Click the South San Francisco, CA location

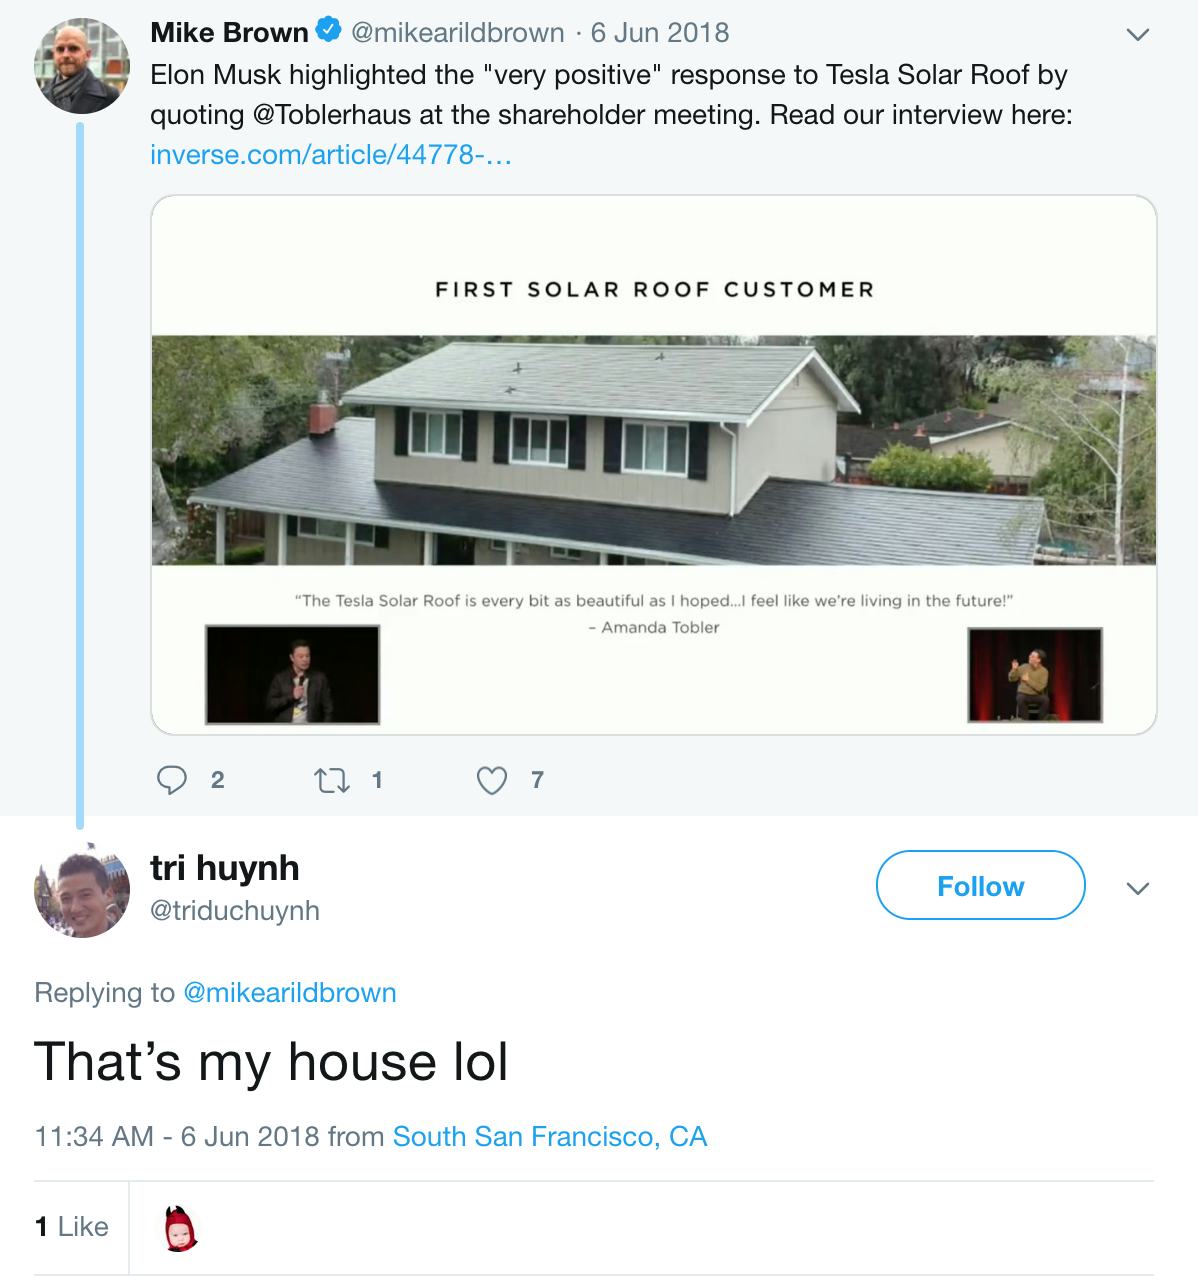[x=549, y=1137]
